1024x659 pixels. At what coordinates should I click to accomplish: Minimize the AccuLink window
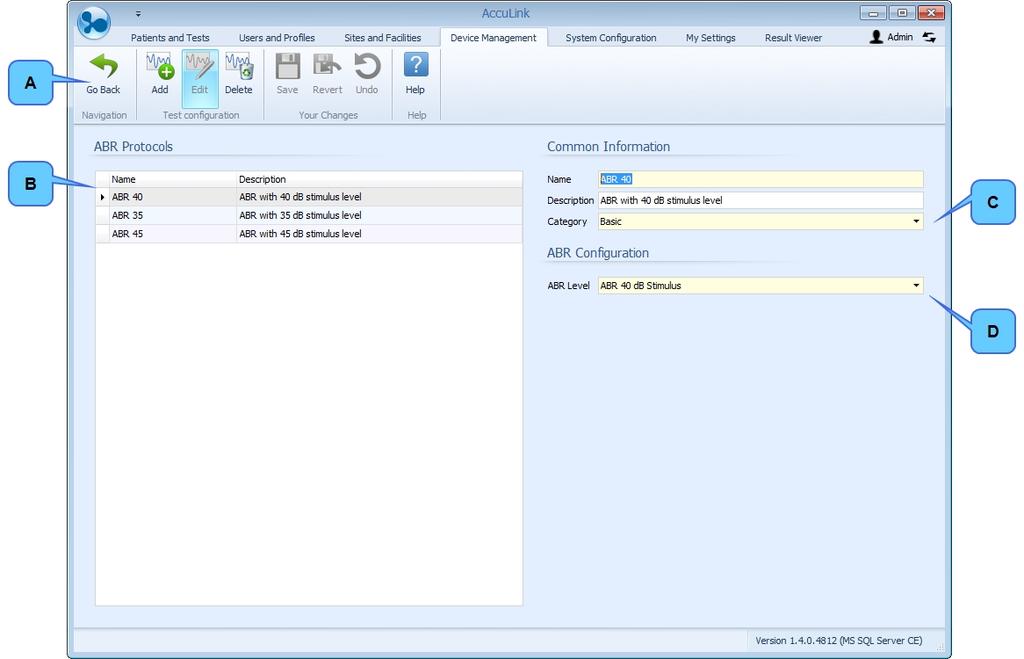pyautogui.click(x=873, y=13)
